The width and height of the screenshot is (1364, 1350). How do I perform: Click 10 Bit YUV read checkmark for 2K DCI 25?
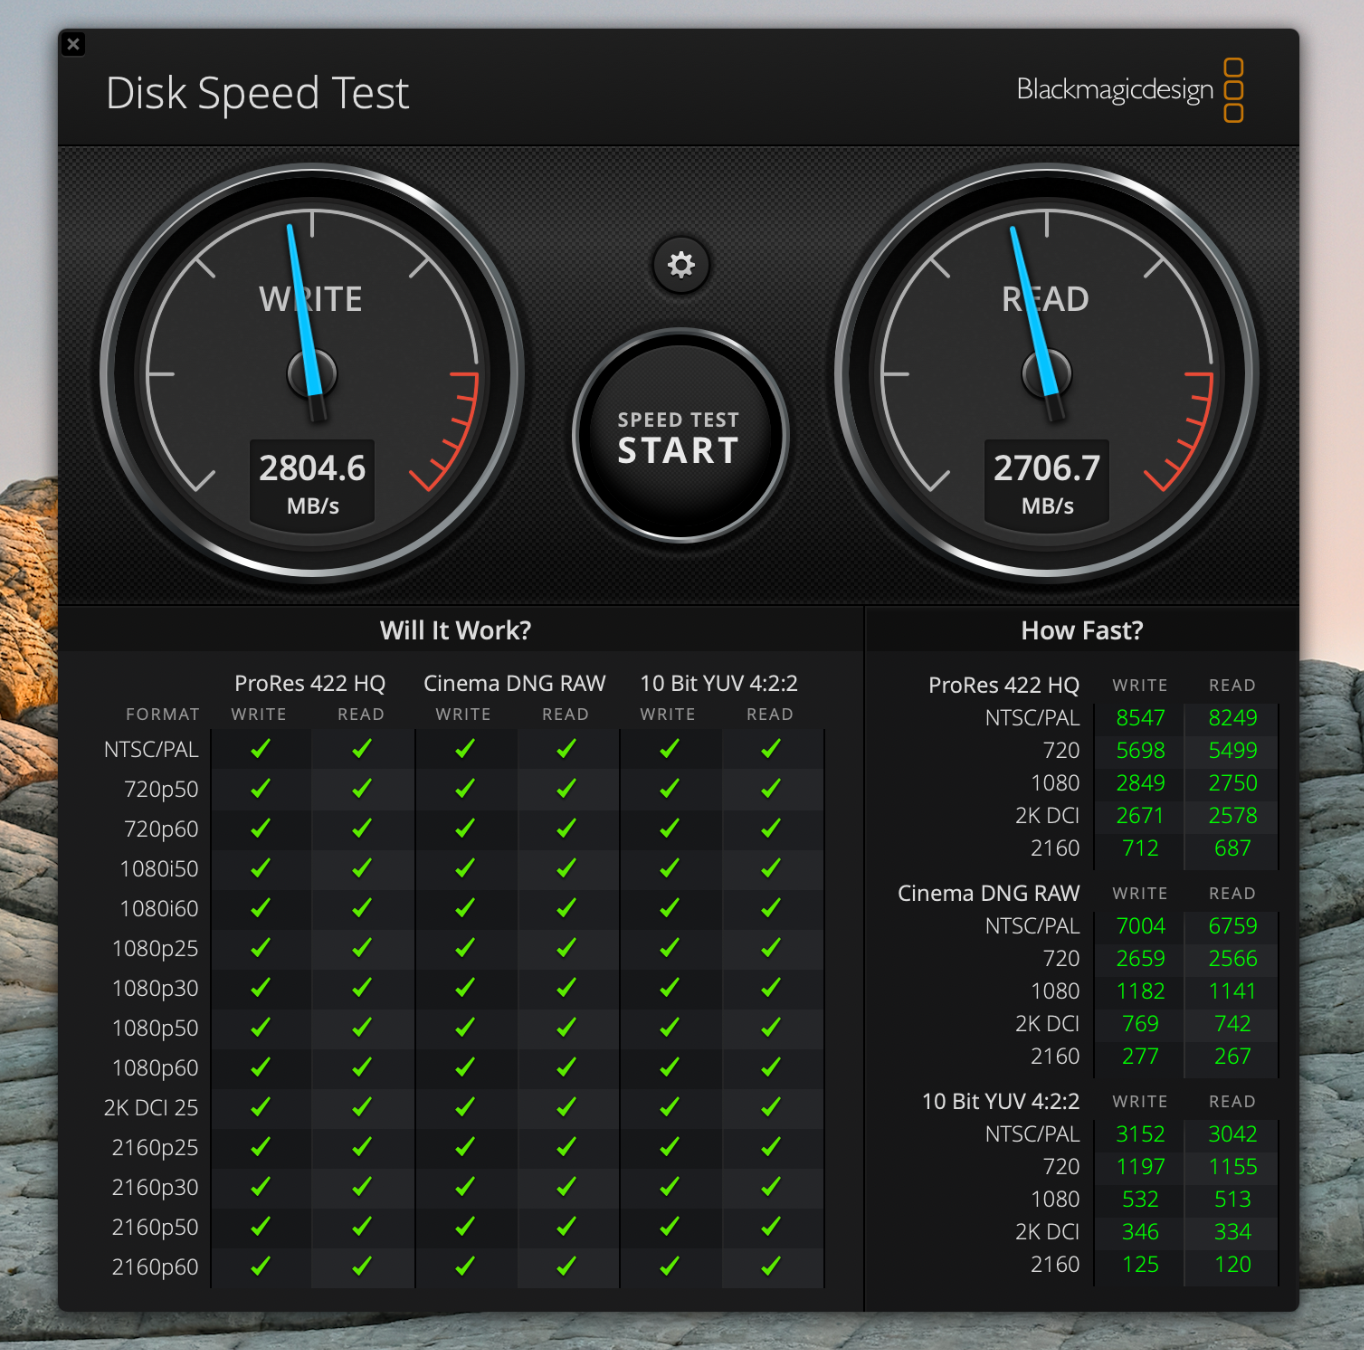[771, 1107]
